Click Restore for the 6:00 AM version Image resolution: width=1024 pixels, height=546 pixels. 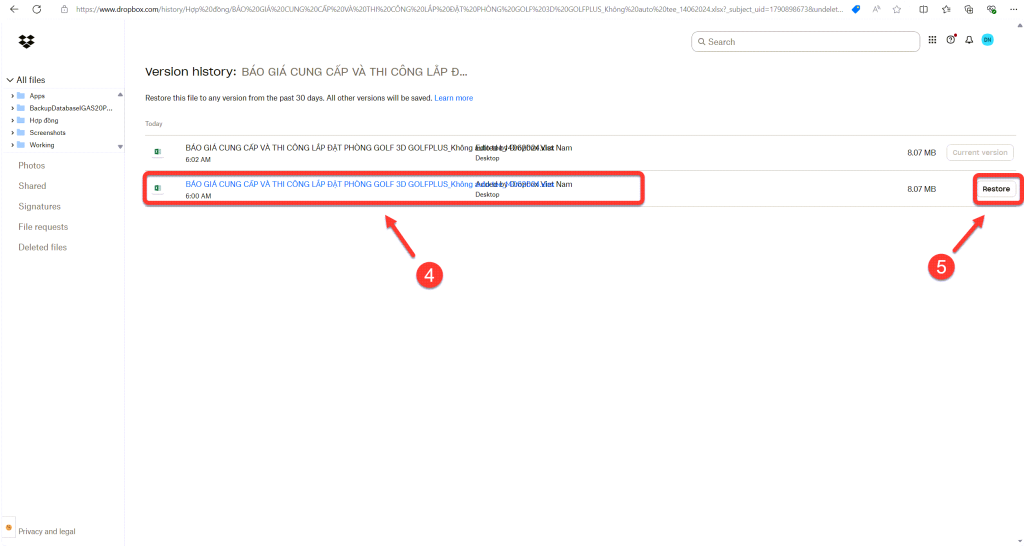996,189
